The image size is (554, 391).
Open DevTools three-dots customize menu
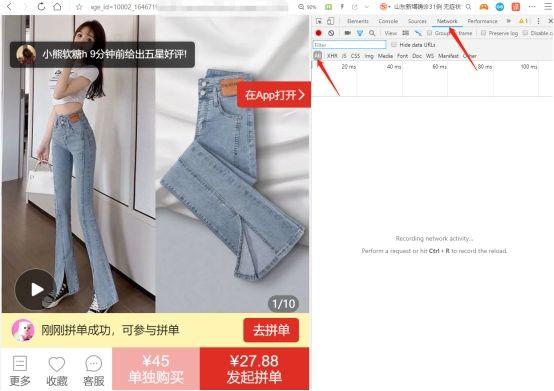click(538, 21)
